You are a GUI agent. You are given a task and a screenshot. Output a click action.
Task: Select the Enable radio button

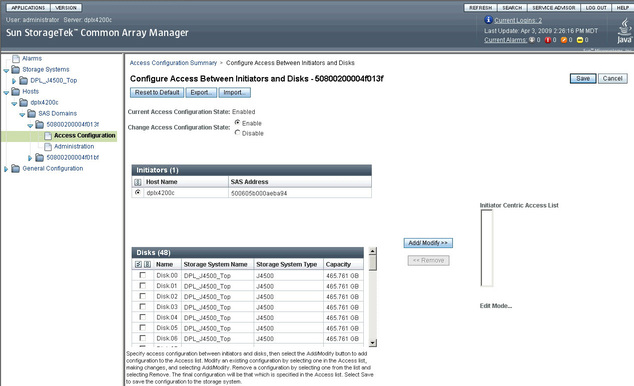pyautogui.click(x=237, y=122)
